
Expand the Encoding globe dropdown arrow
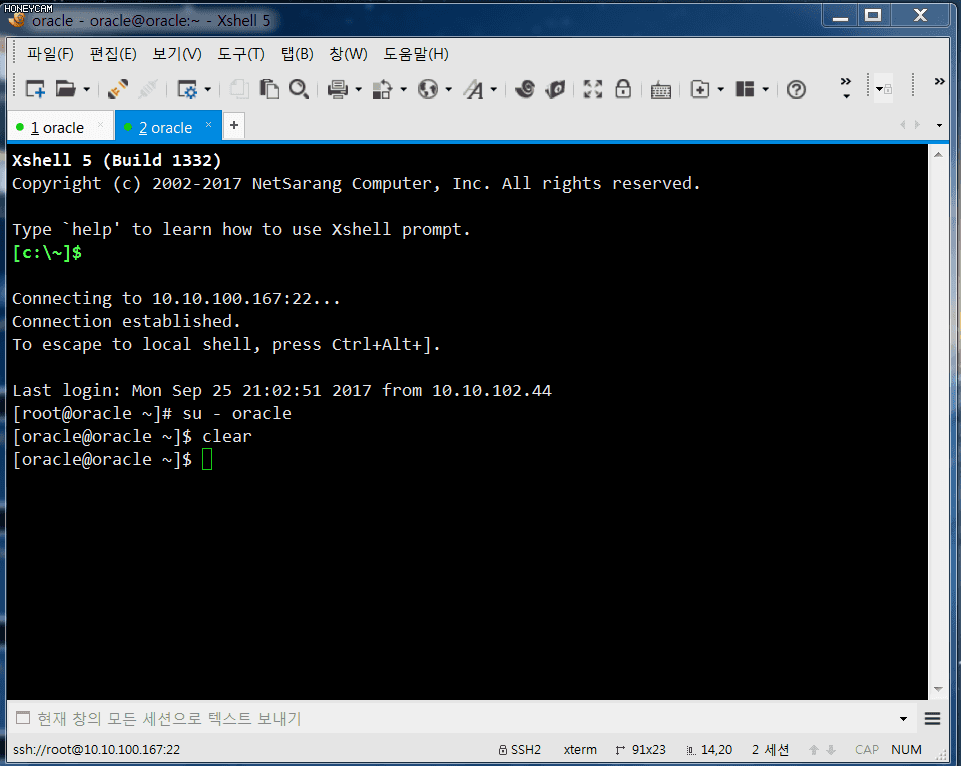[449, 89]
